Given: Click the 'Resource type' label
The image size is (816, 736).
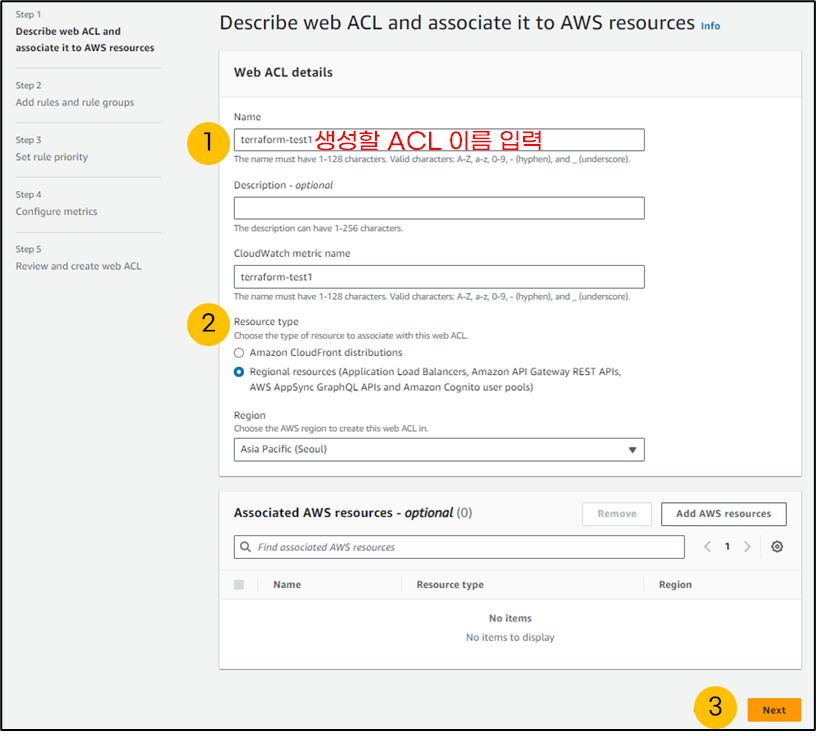Looking at the screenshot, I should click(x=266, y=322).
